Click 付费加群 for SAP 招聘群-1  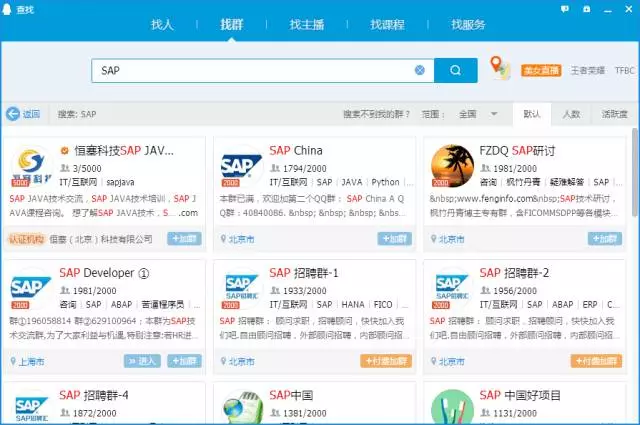click(x=385, y=361)
